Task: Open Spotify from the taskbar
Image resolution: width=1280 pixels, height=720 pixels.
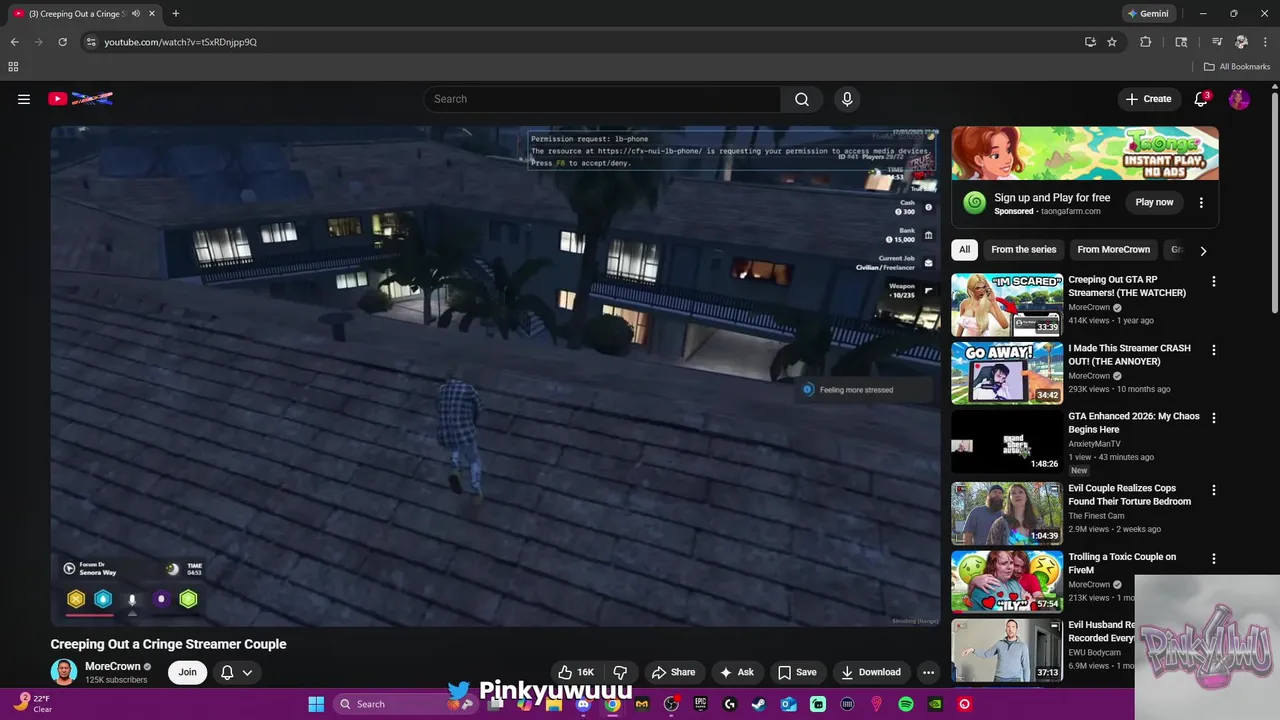Action: click(906, 704)
